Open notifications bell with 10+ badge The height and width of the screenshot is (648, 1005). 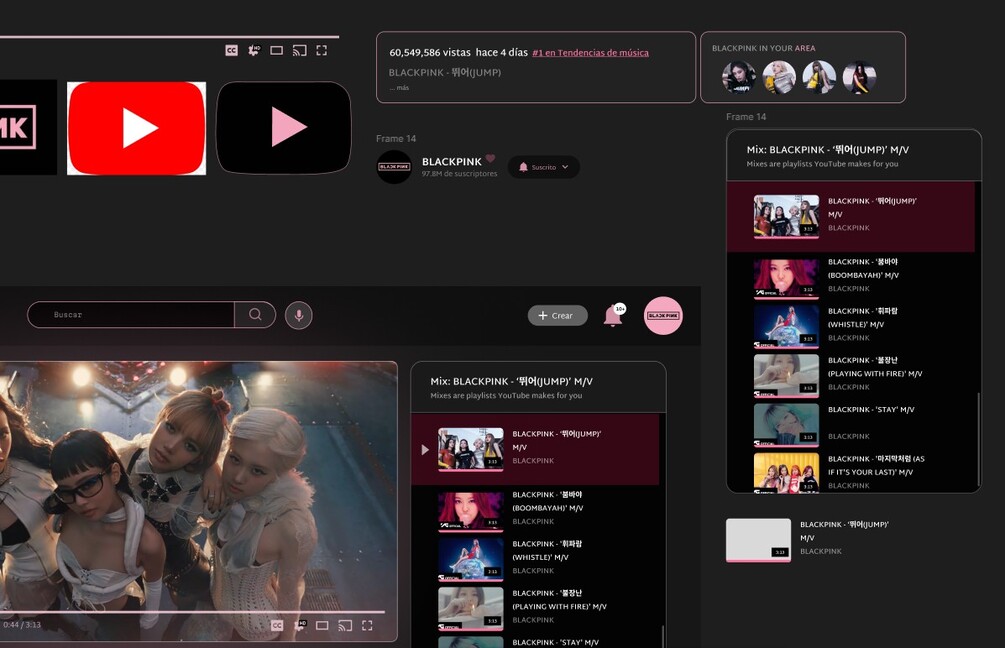[x=613, y=315]
